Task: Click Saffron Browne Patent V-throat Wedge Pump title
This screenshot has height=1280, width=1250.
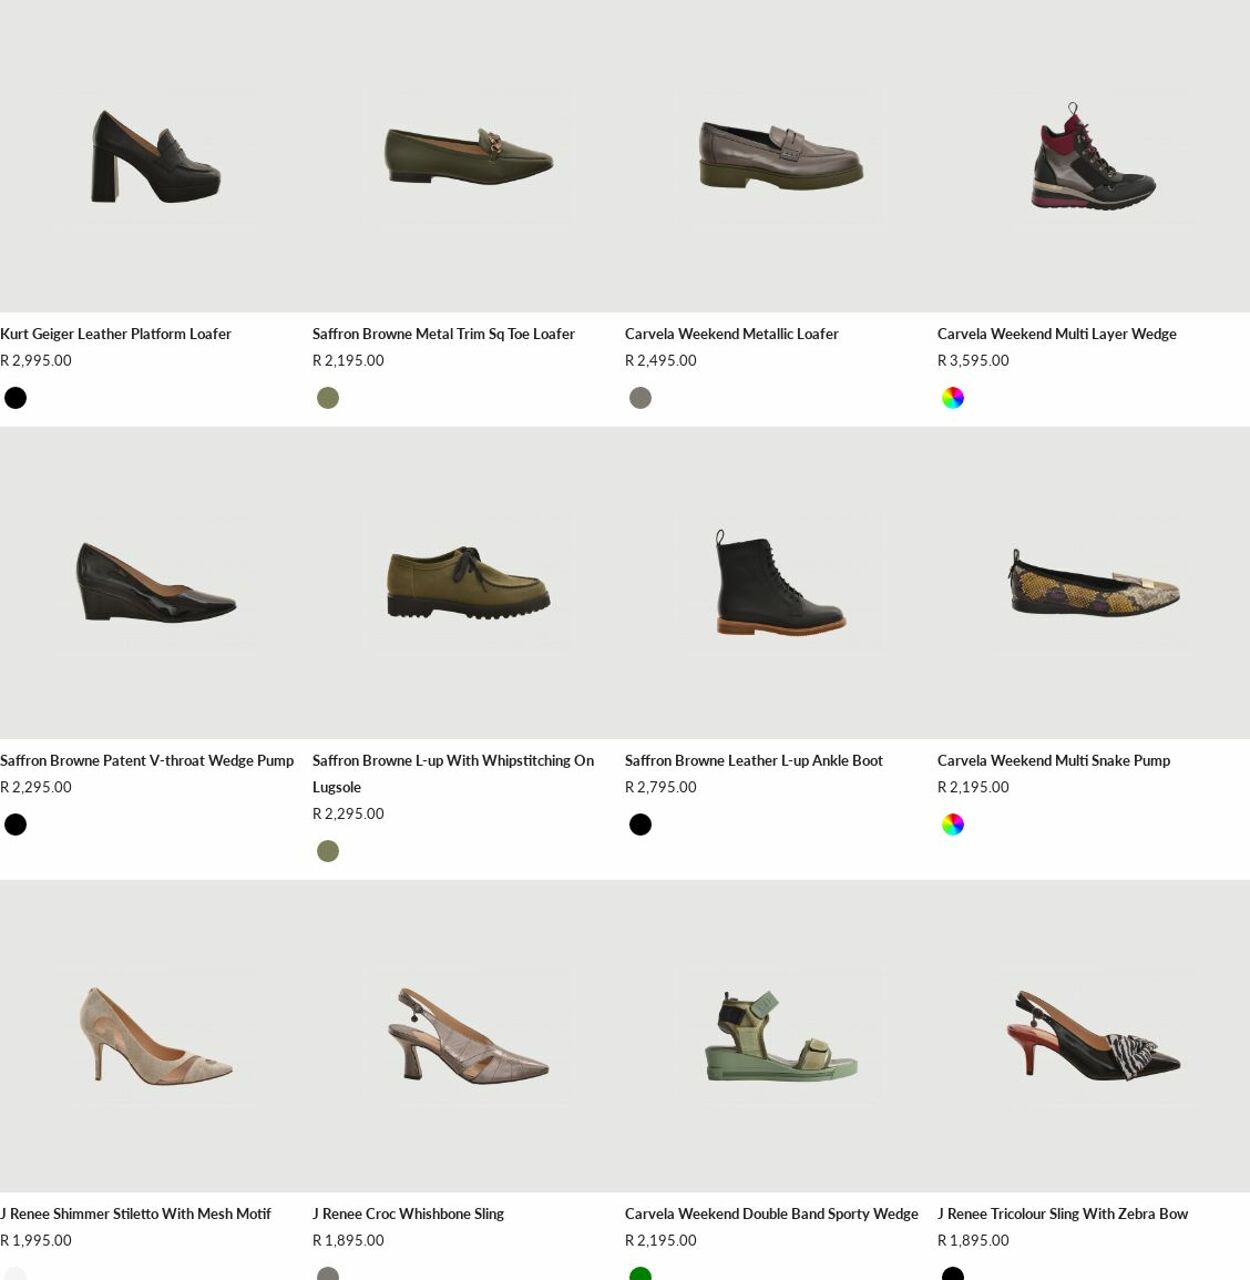Action: (x=147, y=761)
